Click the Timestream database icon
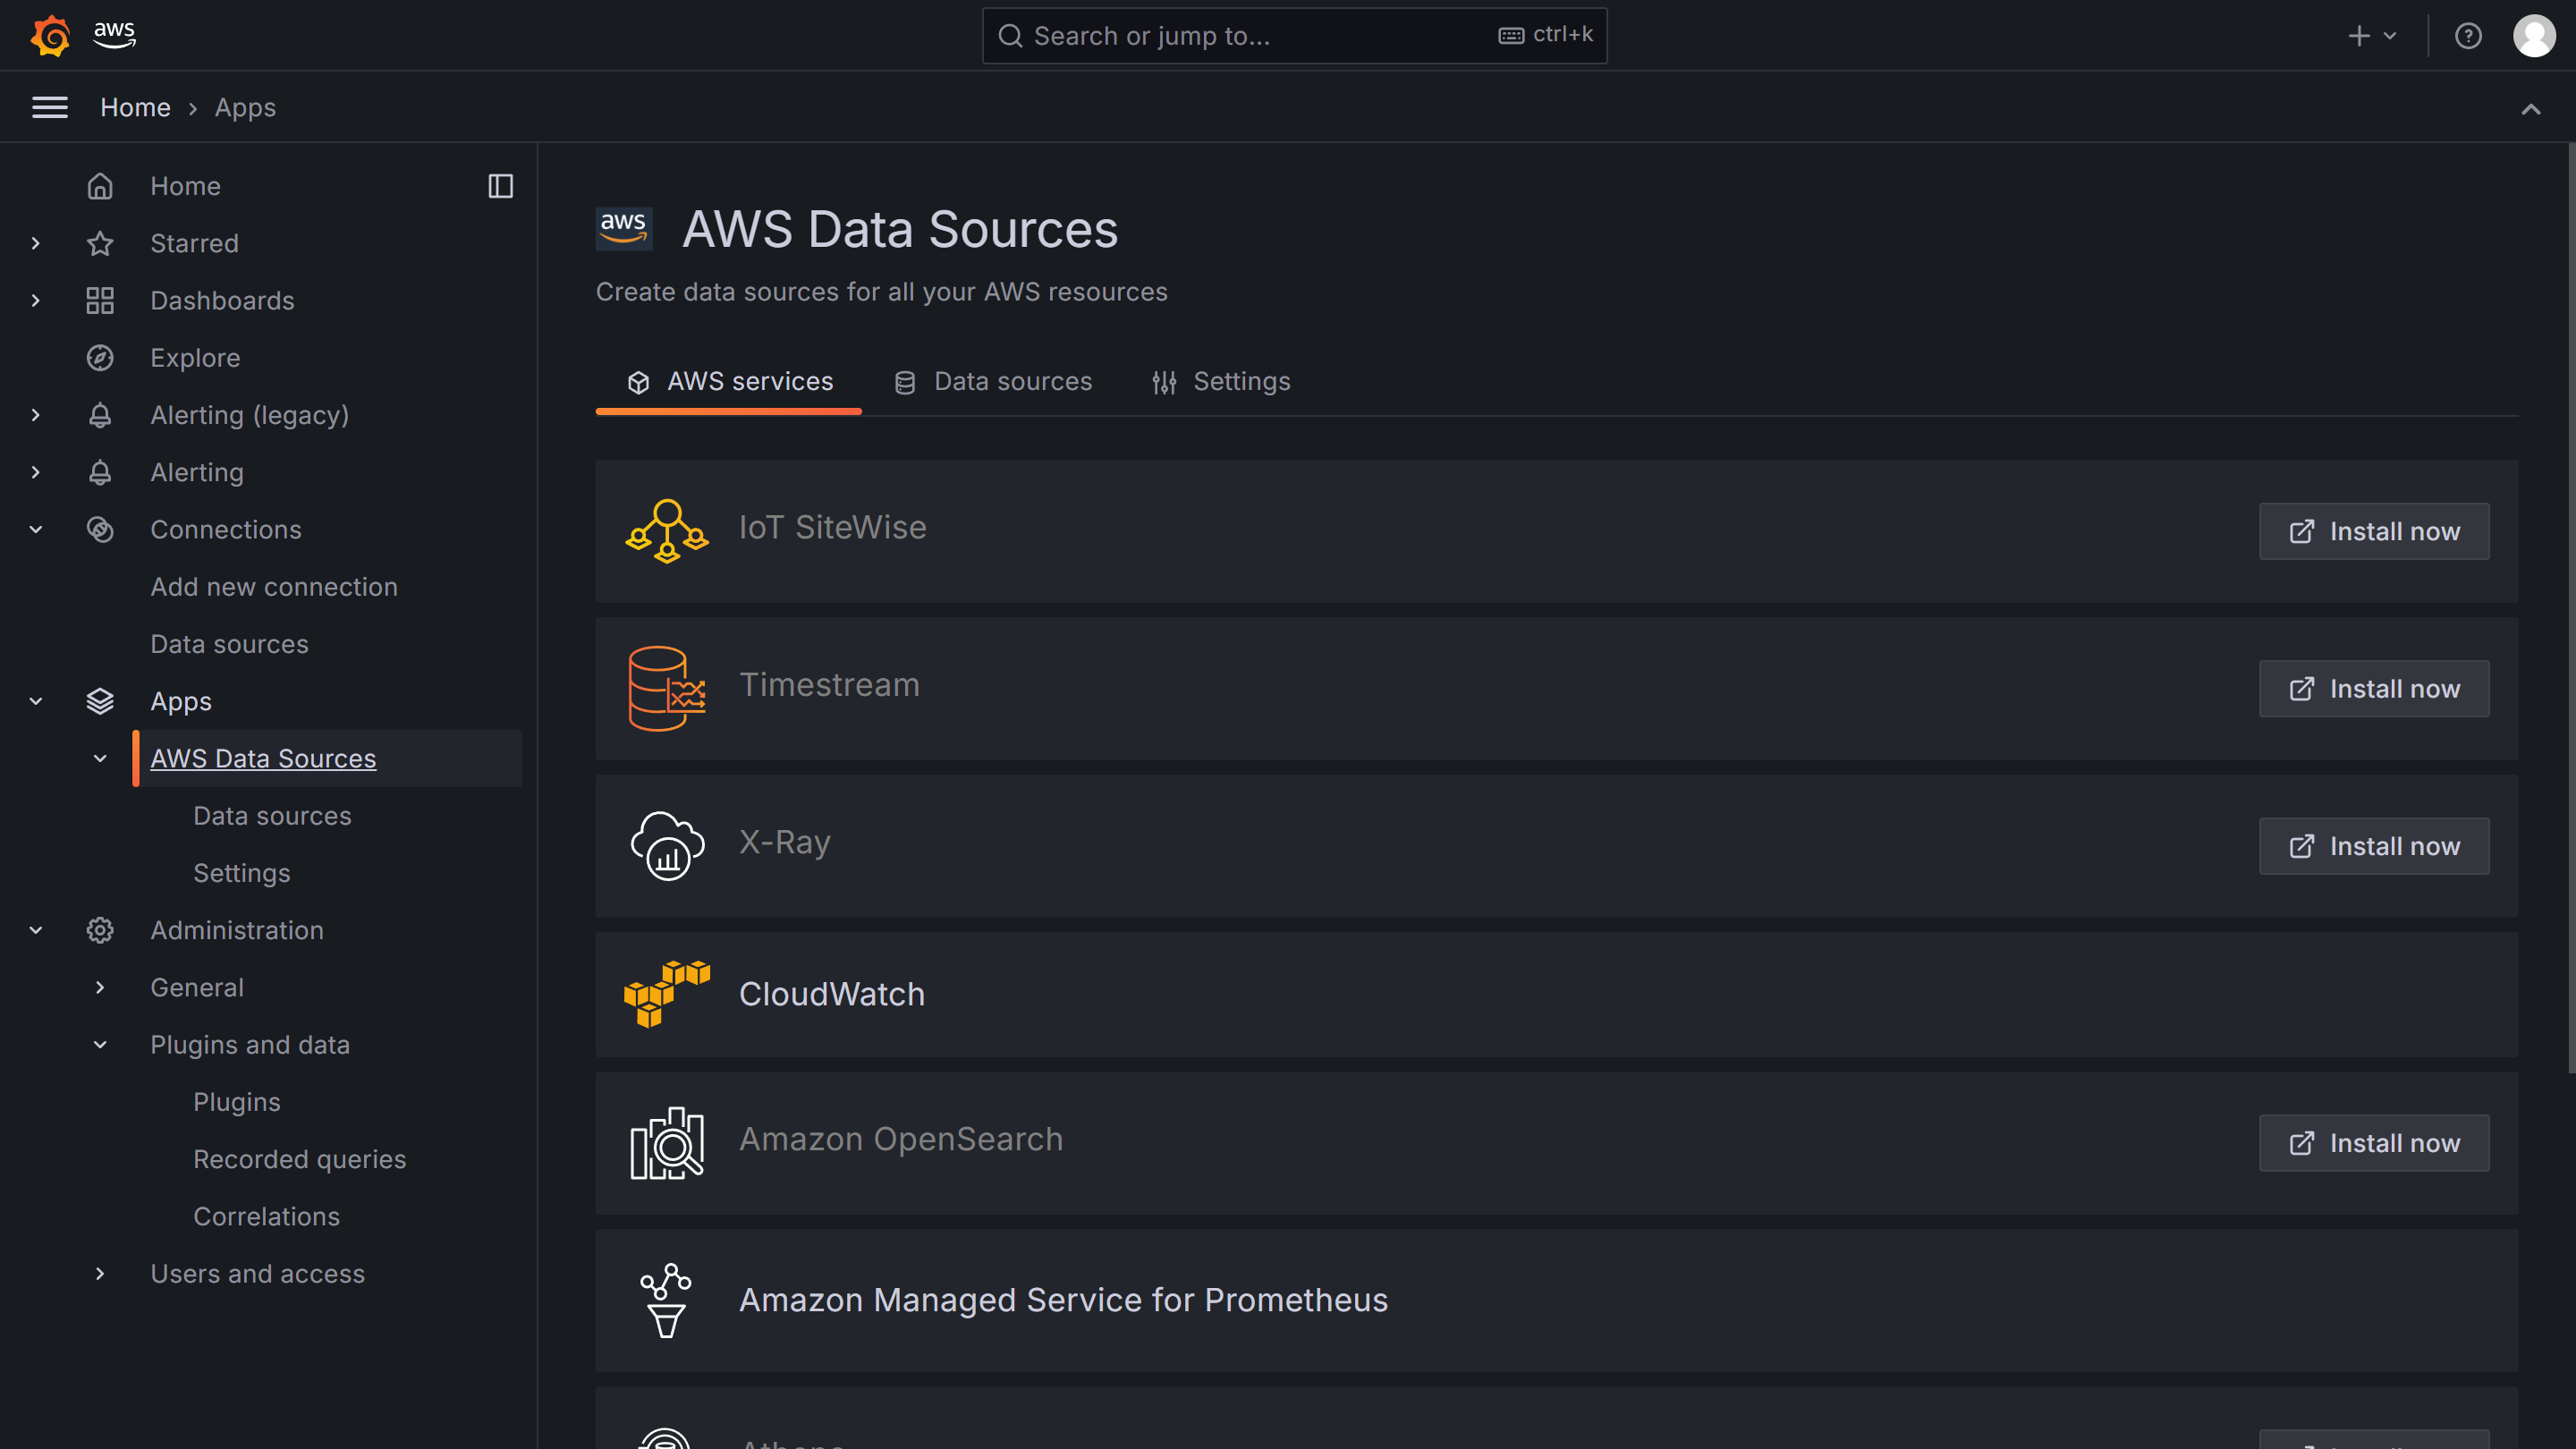 pos(667,688)
